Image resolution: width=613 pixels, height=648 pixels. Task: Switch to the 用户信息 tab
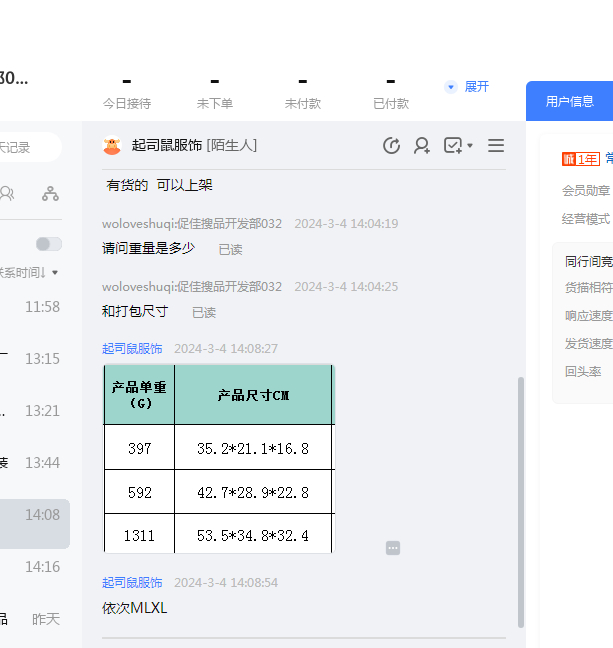(x=569, y=101)
